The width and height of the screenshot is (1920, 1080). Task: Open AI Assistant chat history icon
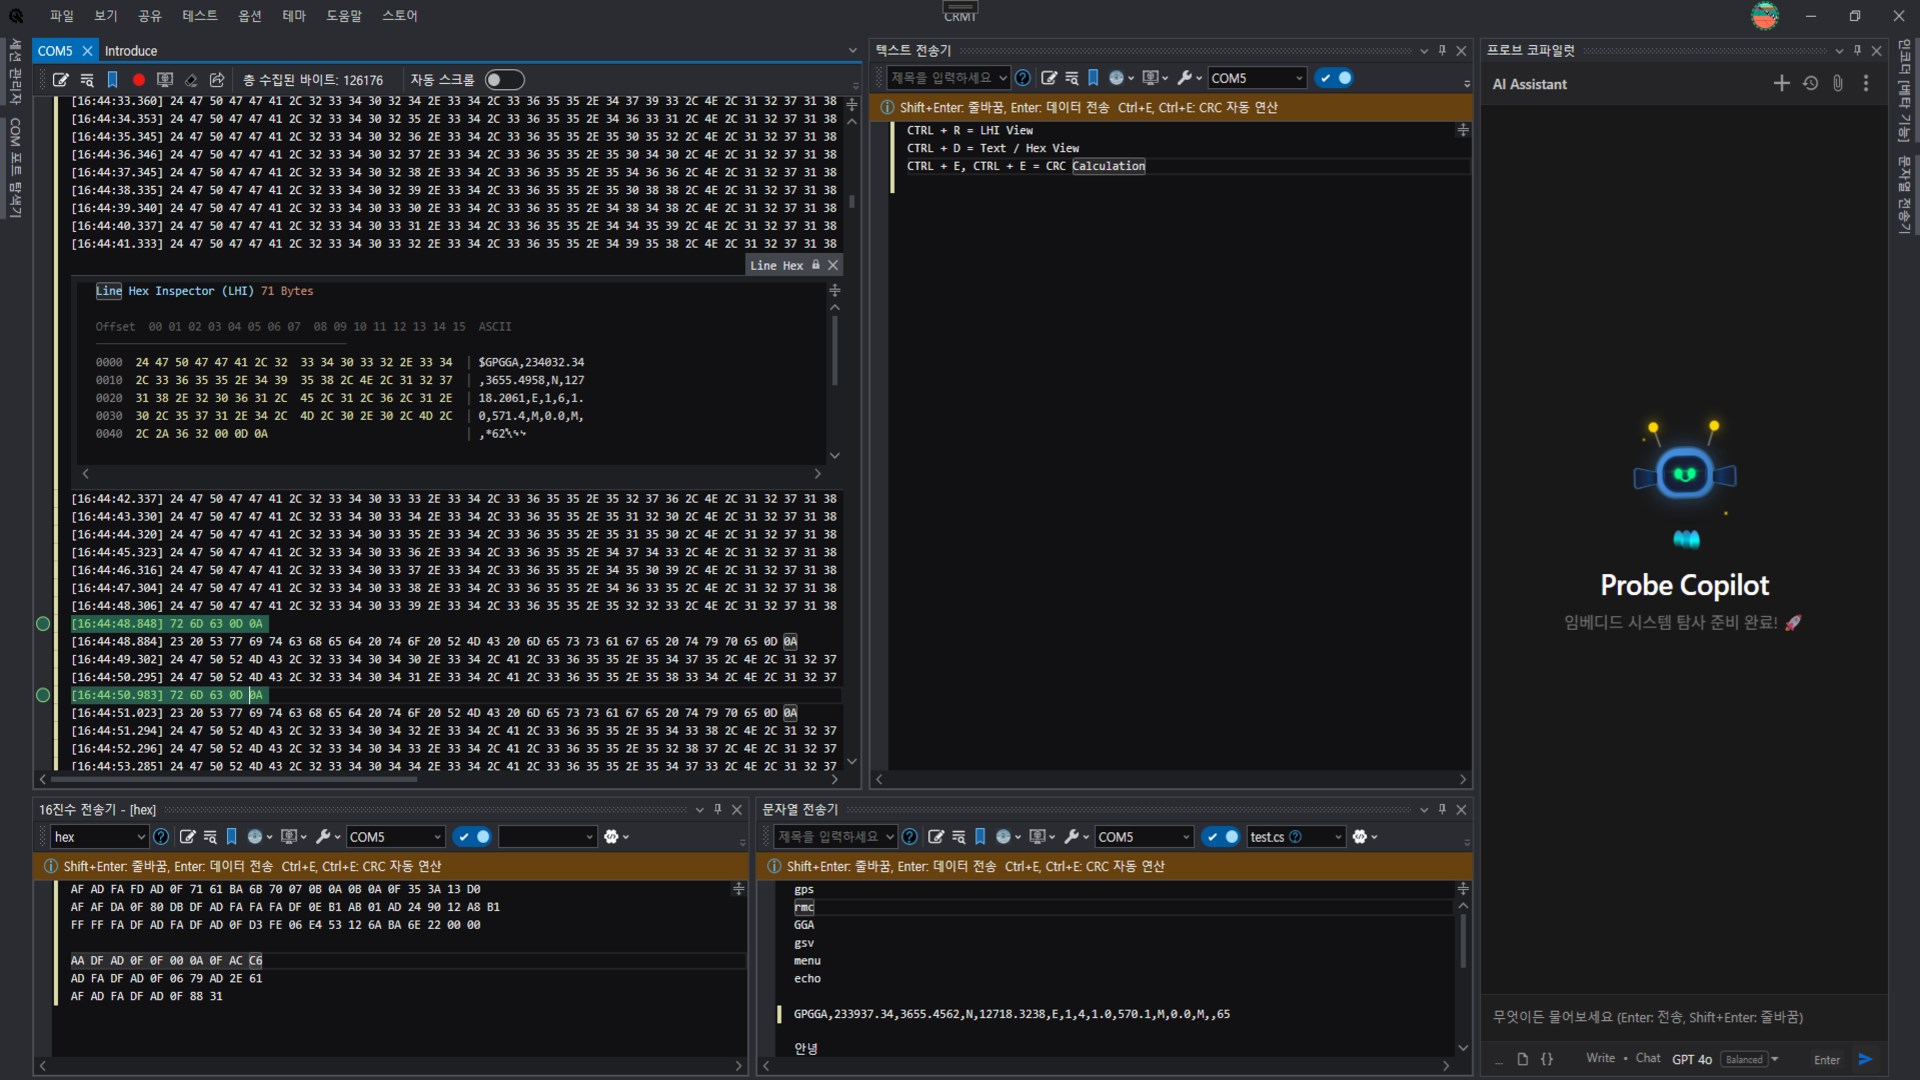click(1810, 84)
